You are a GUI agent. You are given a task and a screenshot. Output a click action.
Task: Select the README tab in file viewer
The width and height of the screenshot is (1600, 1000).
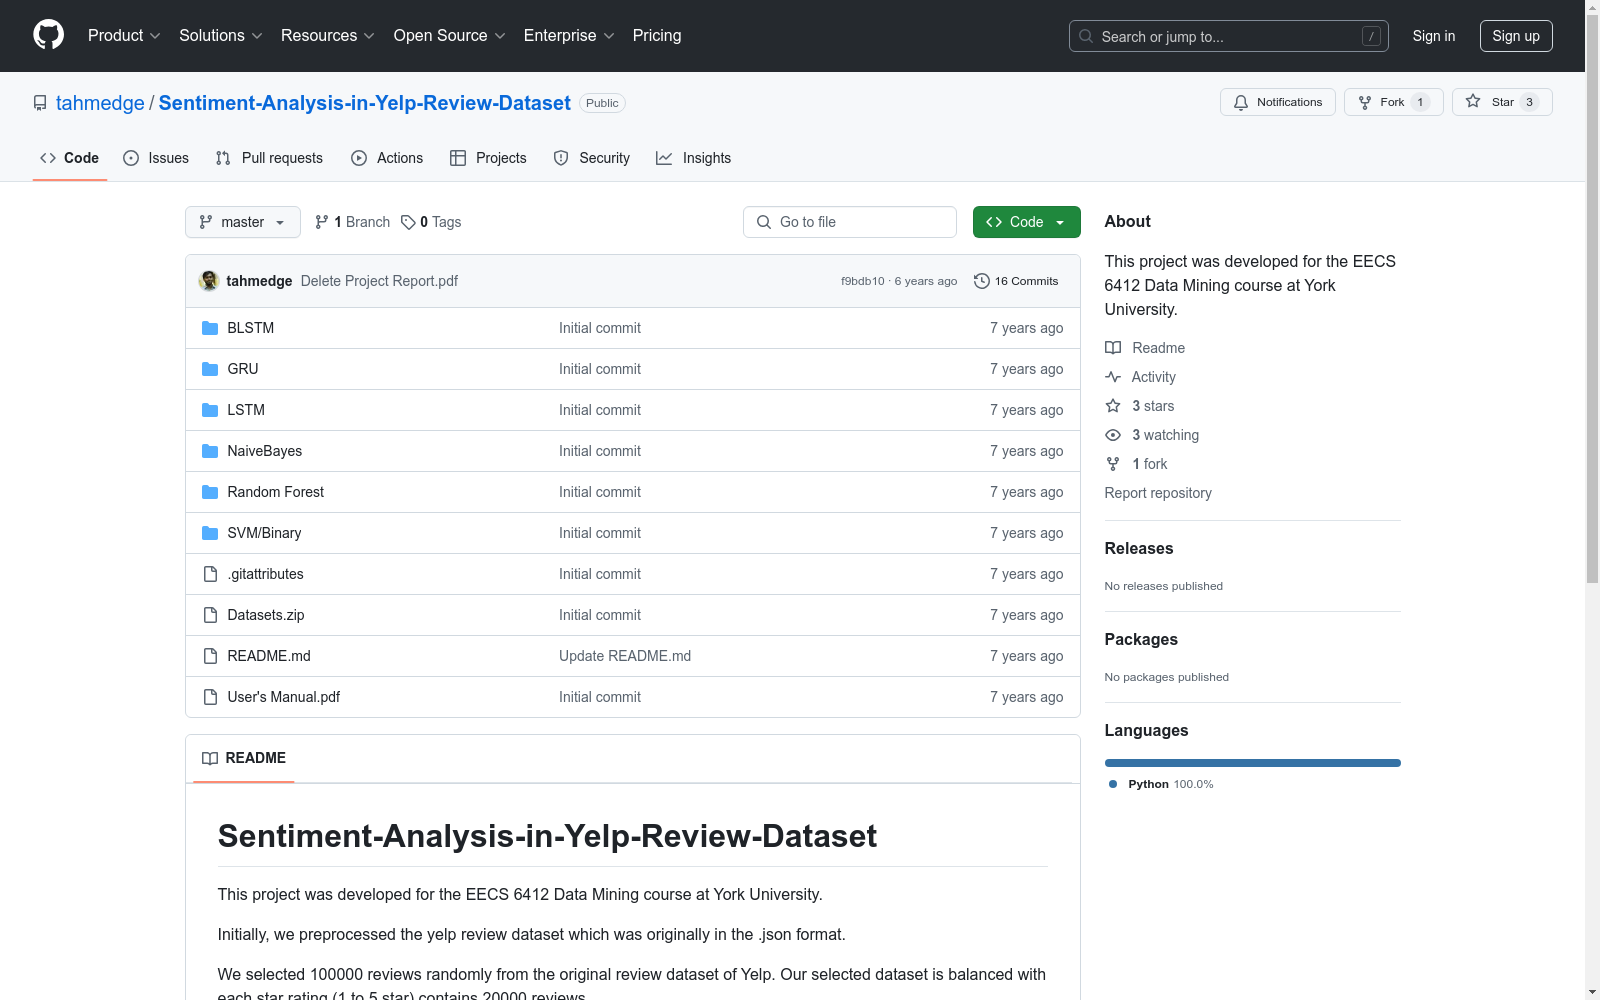coord(244,758)
